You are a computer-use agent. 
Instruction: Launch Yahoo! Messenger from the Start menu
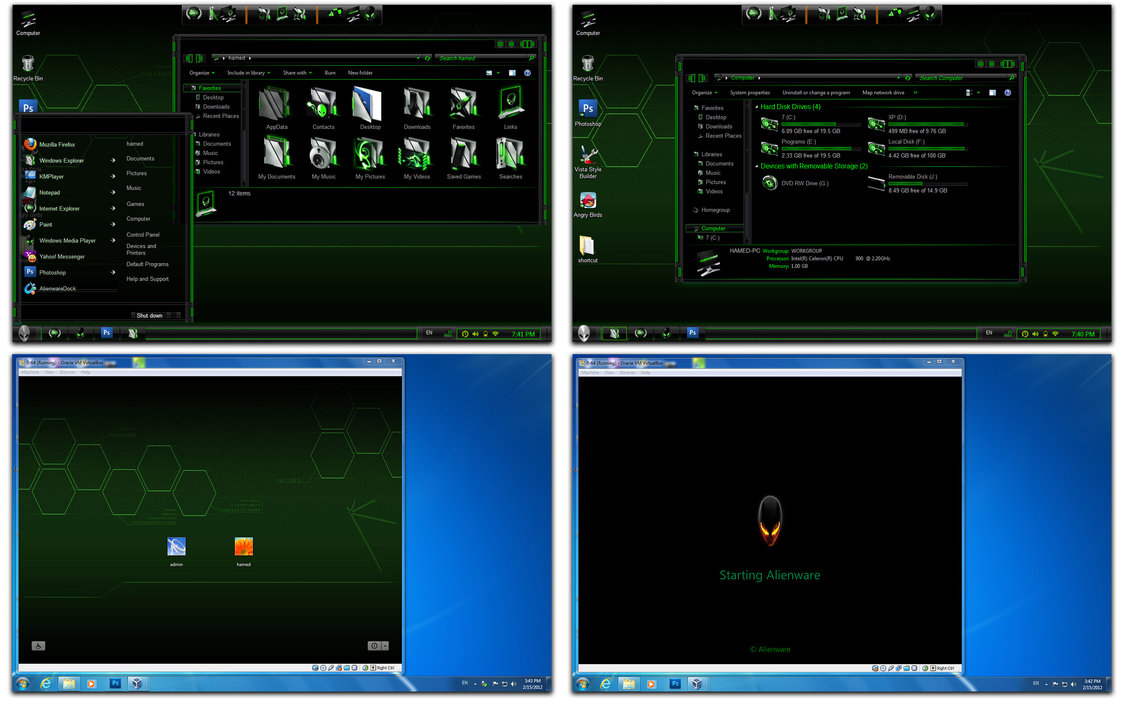tap(56, 256)
